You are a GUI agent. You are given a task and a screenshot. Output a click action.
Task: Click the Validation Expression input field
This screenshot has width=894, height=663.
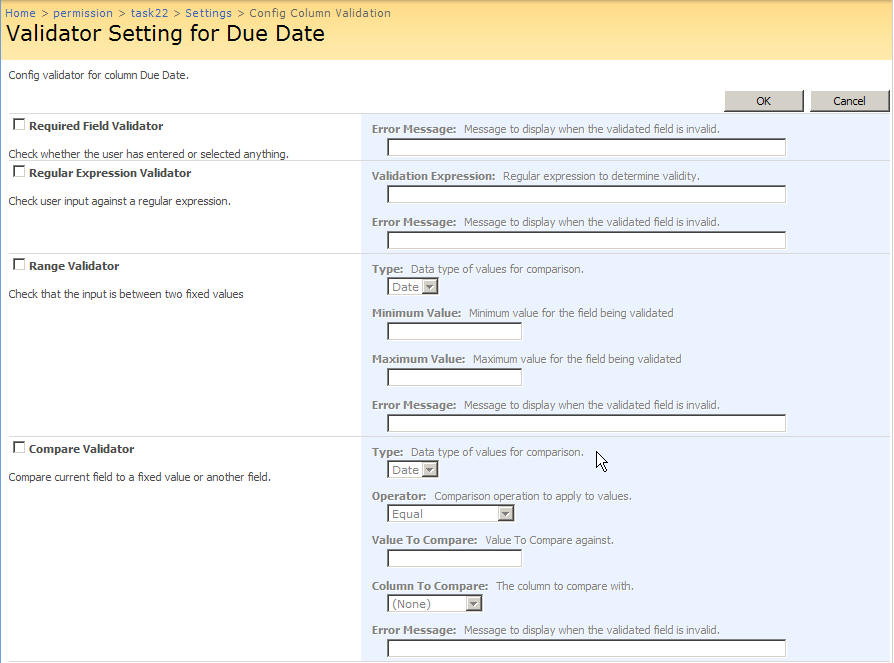point(586,194)
